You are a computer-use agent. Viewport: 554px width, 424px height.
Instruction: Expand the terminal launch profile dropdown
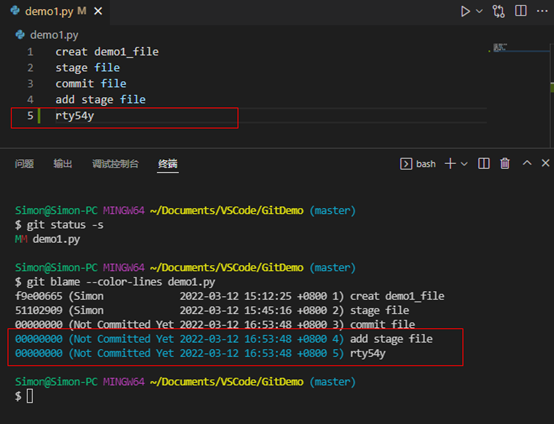click(464, 164)
